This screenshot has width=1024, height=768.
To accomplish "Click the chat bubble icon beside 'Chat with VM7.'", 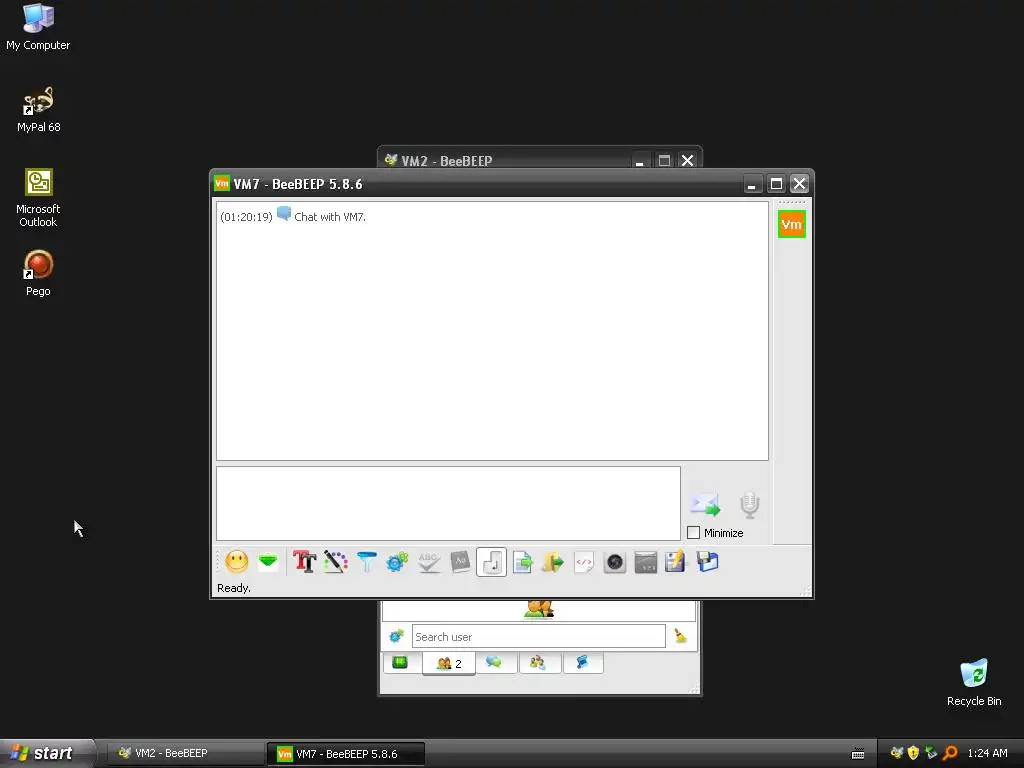I will pos(283,214).
